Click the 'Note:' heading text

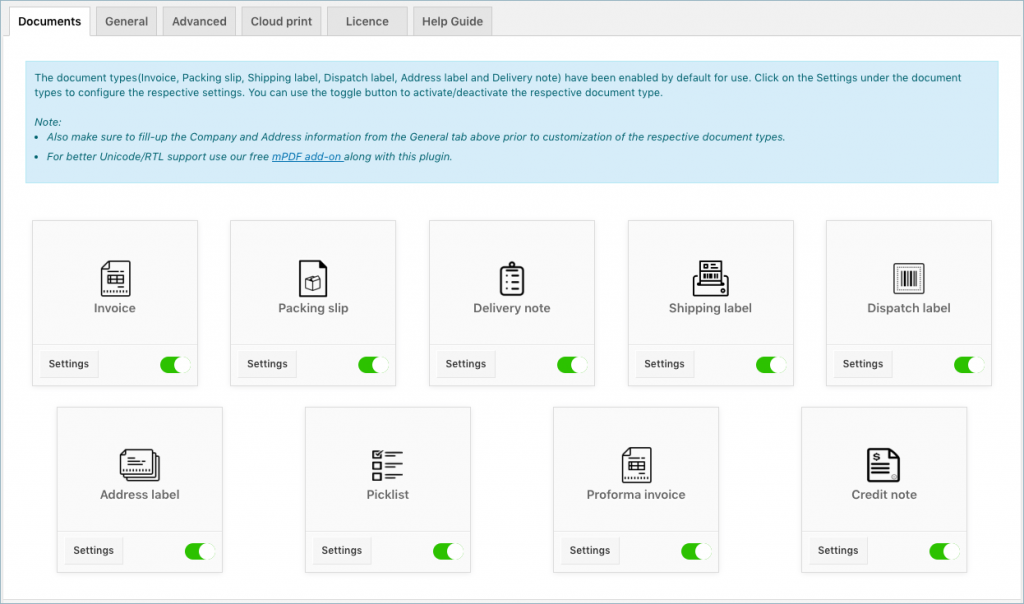click(x=48, y=122)
